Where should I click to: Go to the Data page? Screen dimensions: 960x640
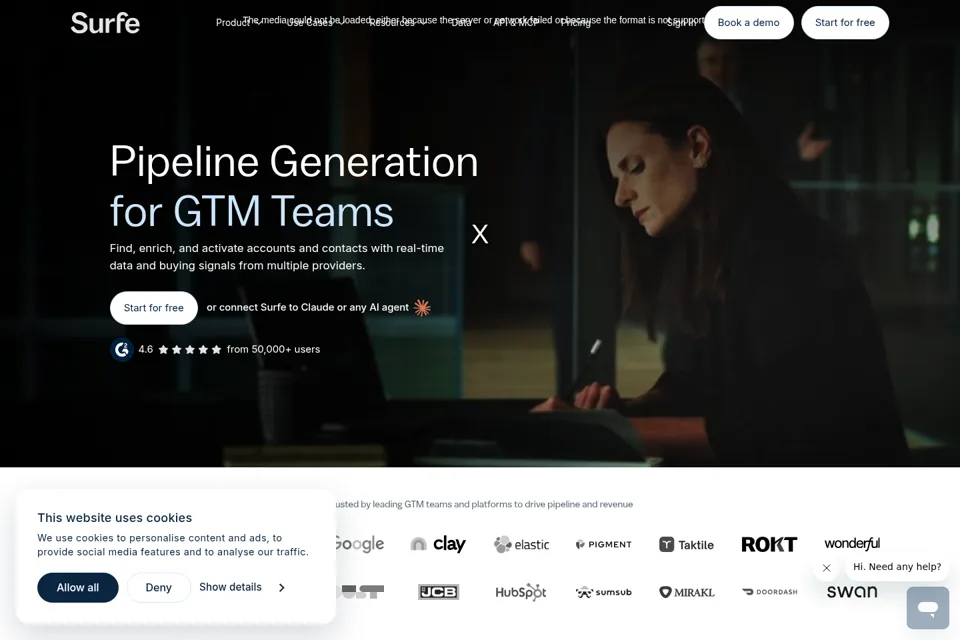[461, 23]
